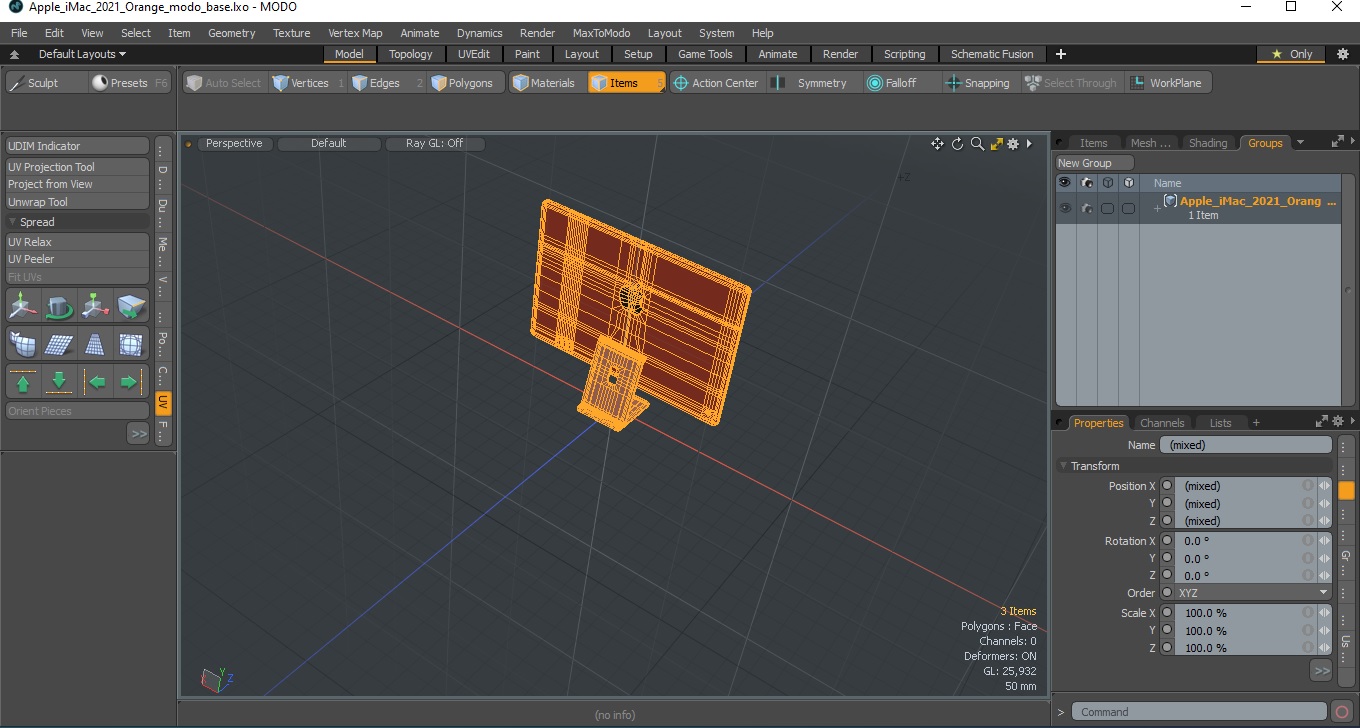Click the UDIM Indicator button
1360x728 pixels.
pyautogui.click(x=78, y=146)
